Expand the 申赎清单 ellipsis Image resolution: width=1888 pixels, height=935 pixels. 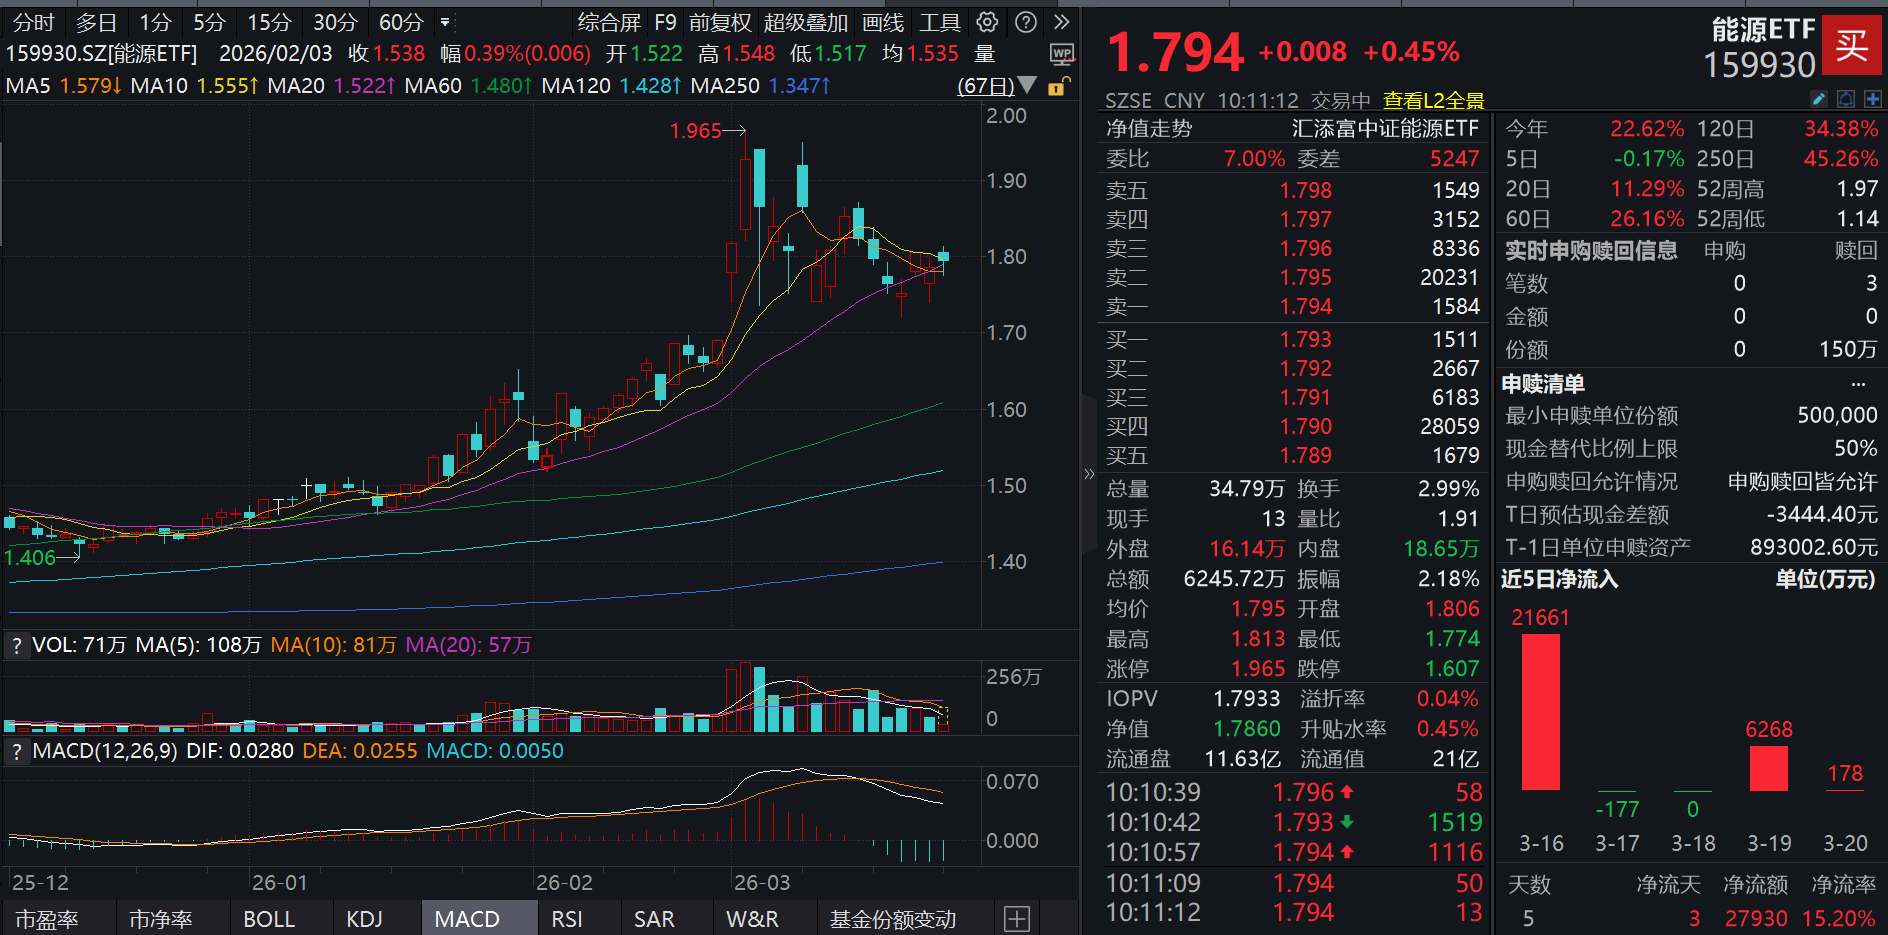point(1858,382)
